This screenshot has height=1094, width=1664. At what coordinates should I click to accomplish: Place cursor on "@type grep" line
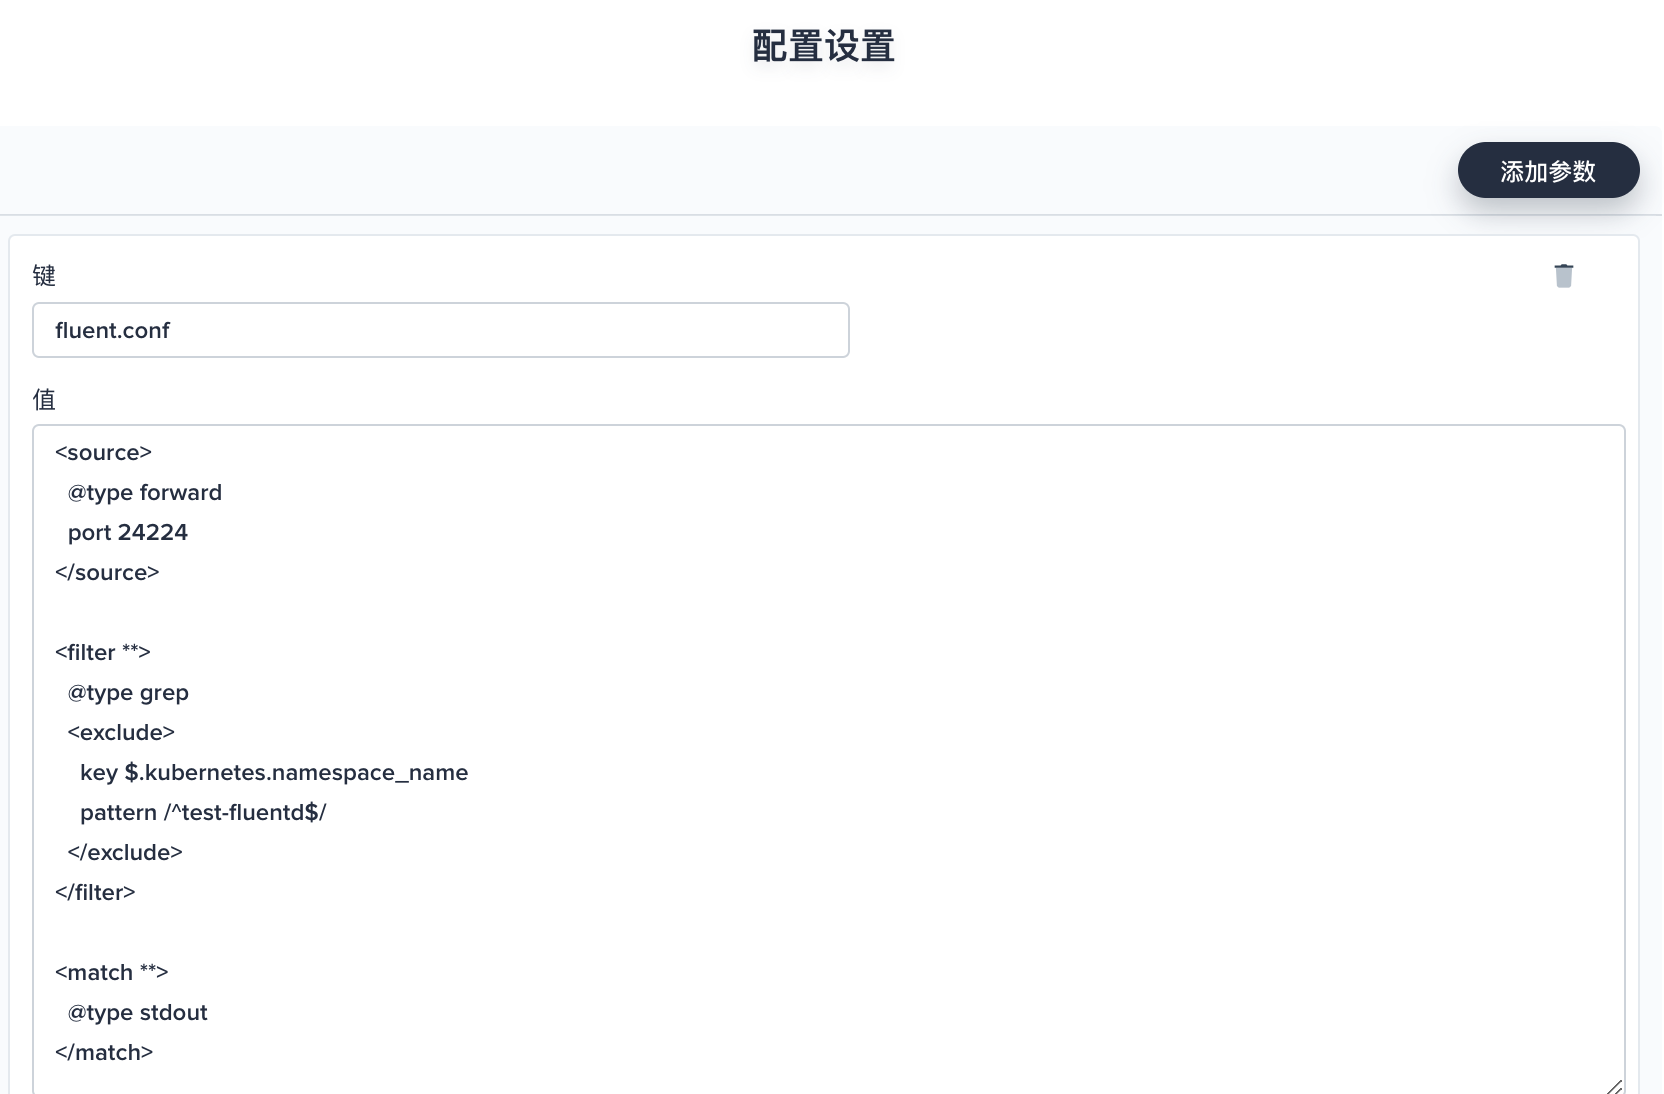(x=128, y=692)
